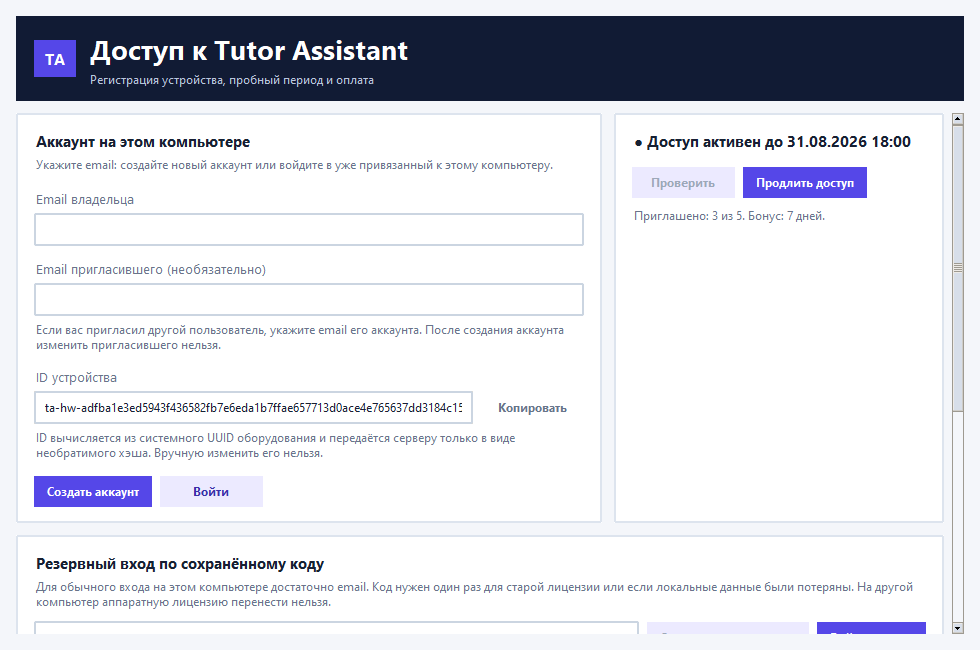The width and height of the screenshot is (980, 650).
Task: Click the Войти button under device ID
Action: (x=211, y=492)
